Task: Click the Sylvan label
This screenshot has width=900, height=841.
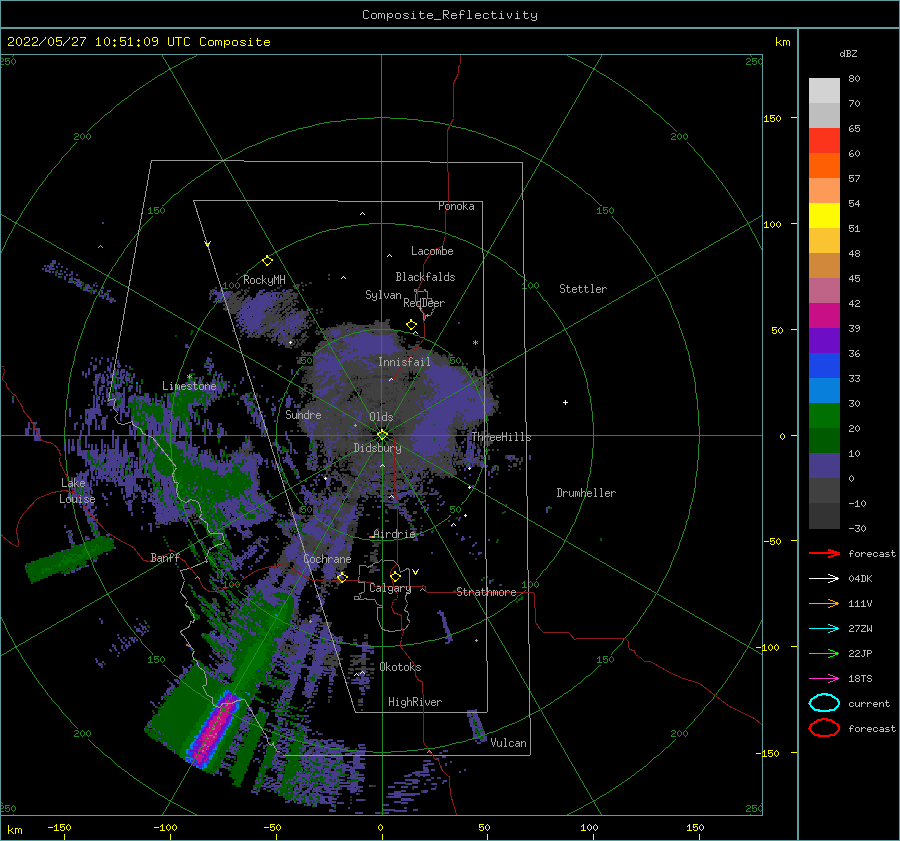Action: pyautogui.click(x=383, y=295)
